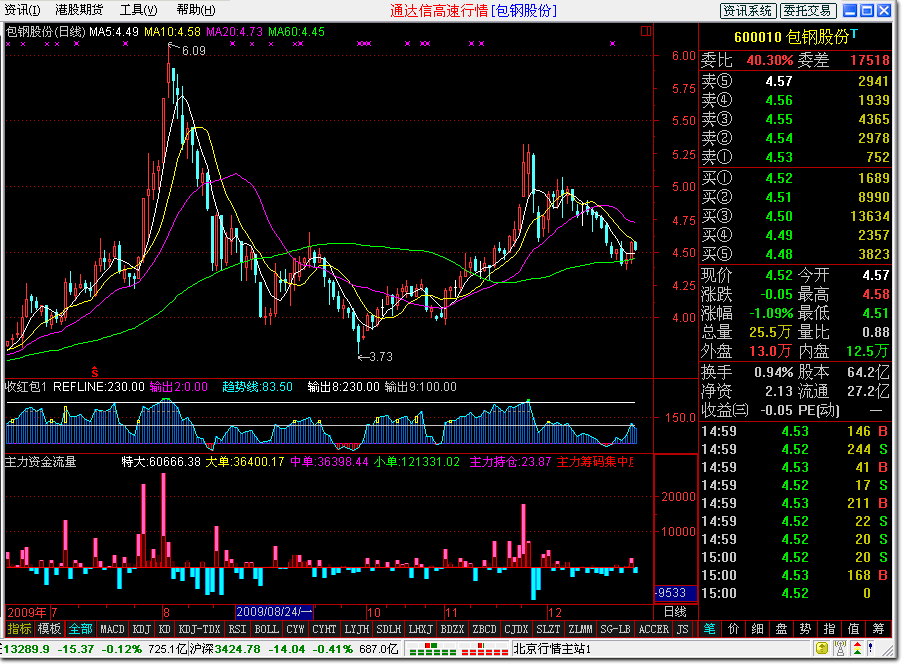Open the 帮助(H) menu
904x665 pixels.
[x=196, y=10]
